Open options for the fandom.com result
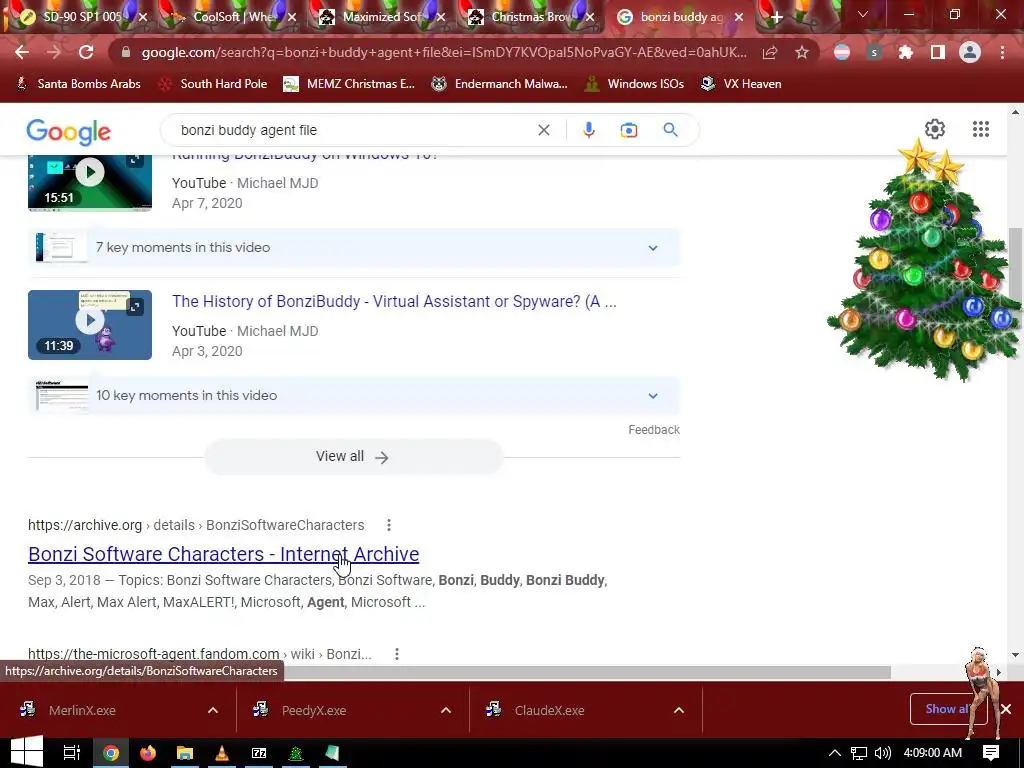This screenshot has width=1024, height=768. tap(396, 654)
